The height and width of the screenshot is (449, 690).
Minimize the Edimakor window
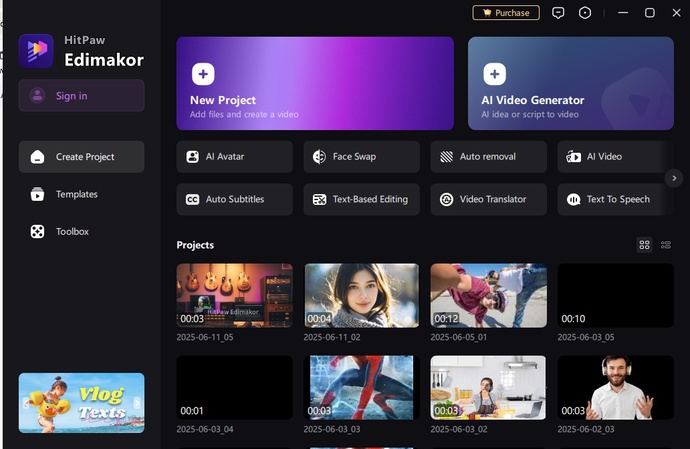pyautogui.click(x=623, y=13)
